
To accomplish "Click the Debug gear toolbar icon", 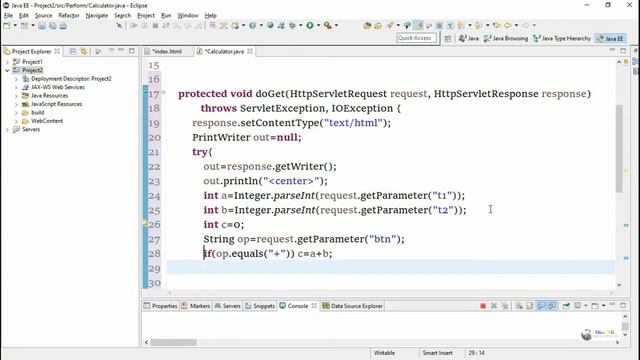I will coord(292,25).
